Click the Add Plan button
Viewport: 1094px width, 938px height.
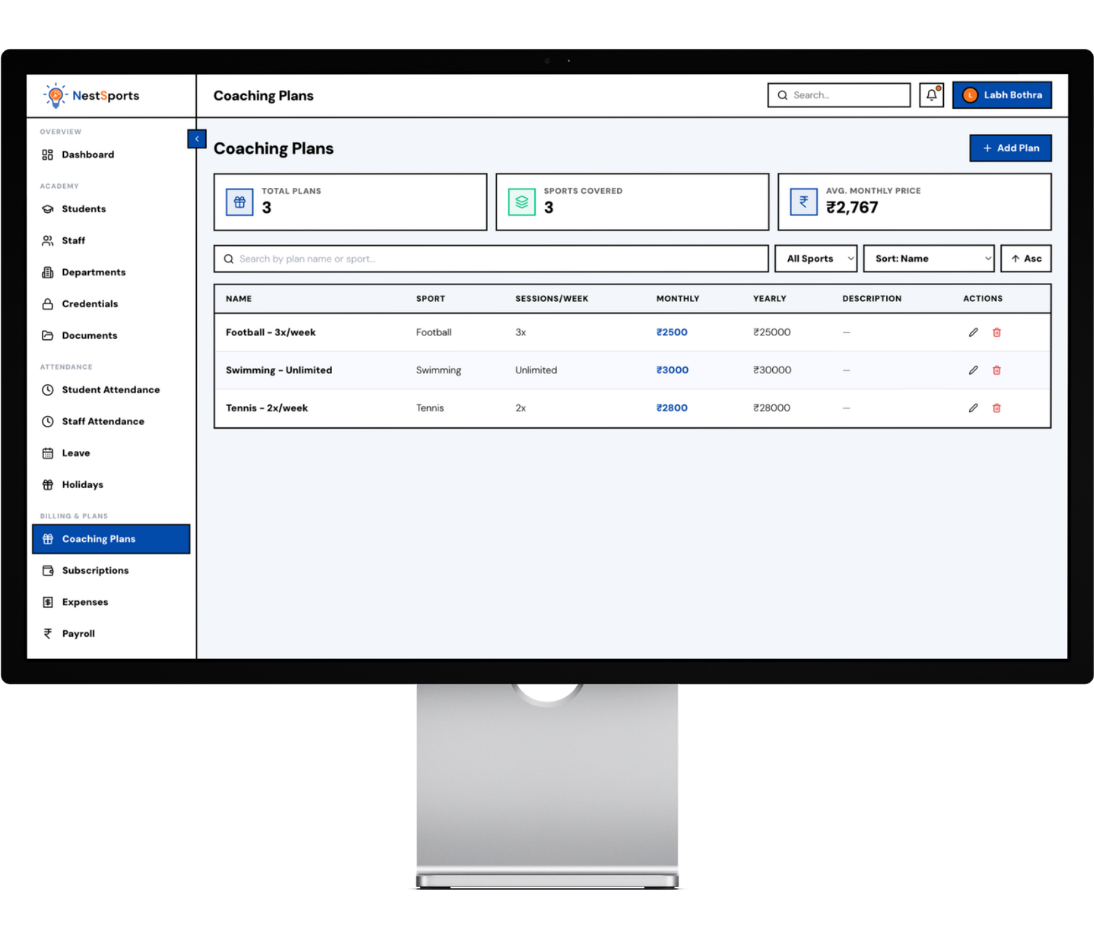point(1010,148)
